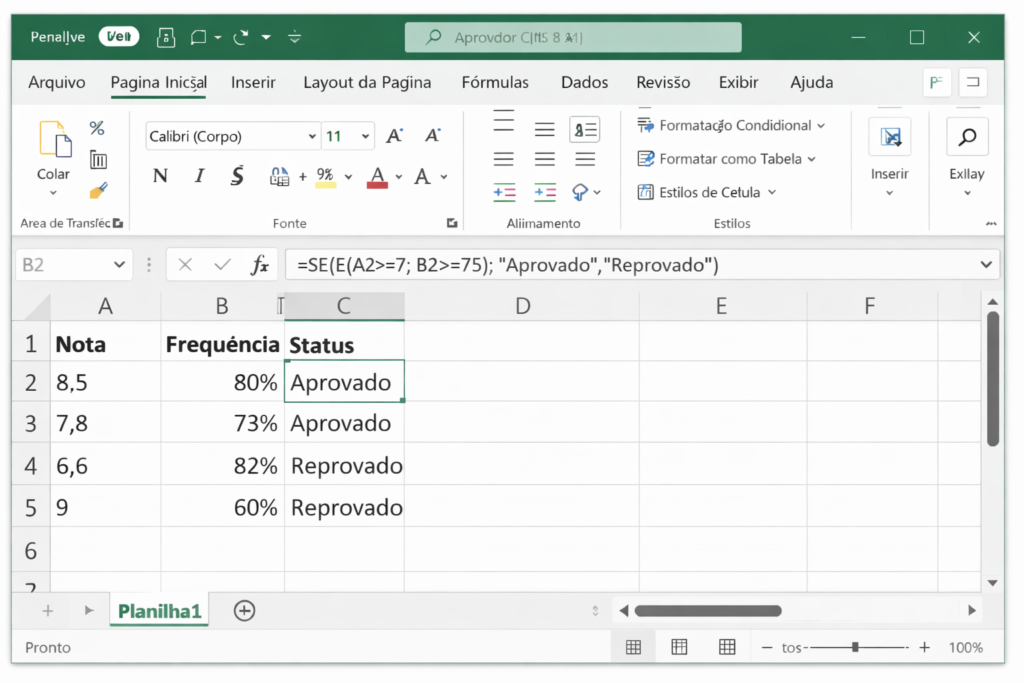Click the zoom slider handle

[x=855, y=647]
